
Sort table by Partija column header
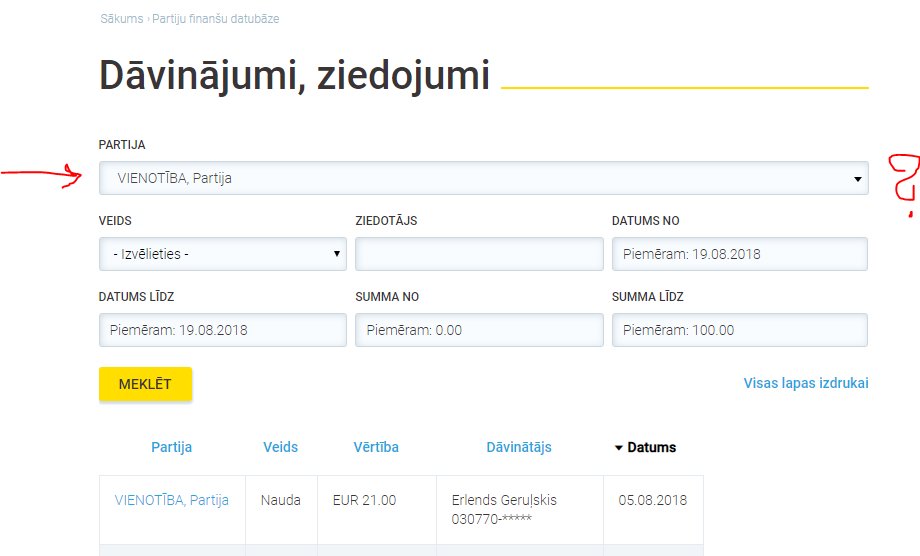(x=172, y=447)
